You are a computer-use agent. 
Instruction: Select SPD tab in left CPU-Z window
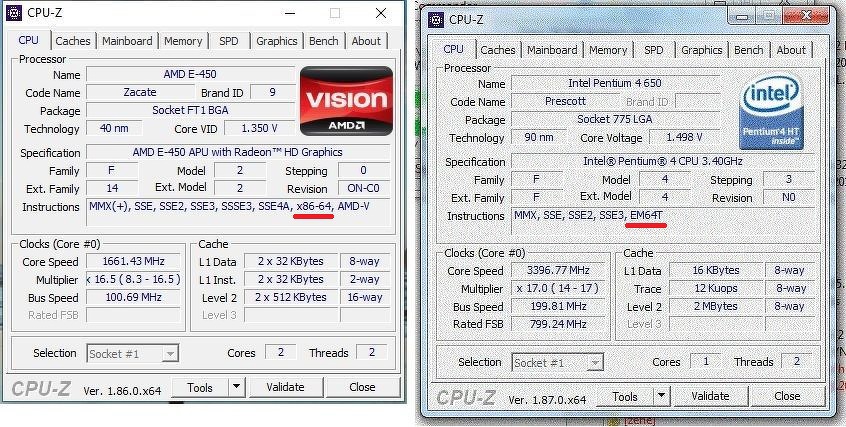click(x=229, y=41)
